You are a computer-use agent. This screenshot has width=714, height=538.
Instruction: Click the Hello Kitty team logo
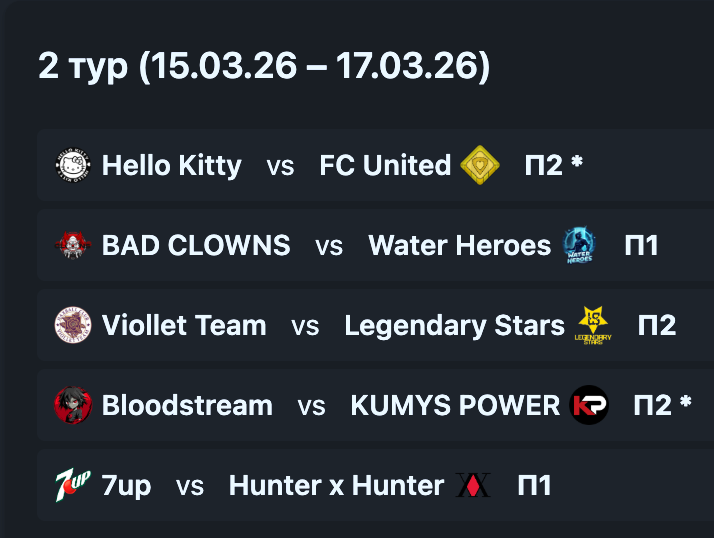[73, 165]
